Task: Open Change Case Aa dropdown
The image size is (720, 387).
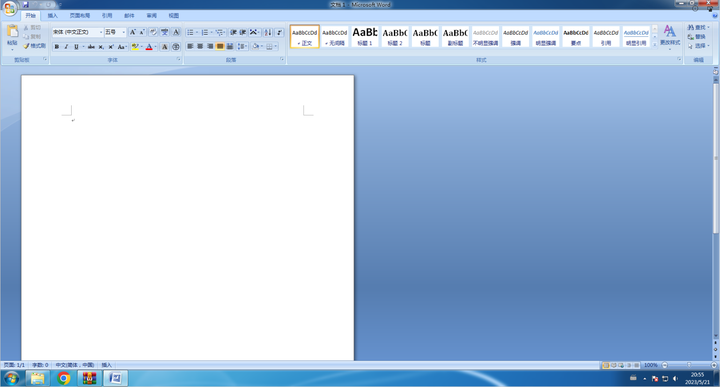Action: click(122, 47)
